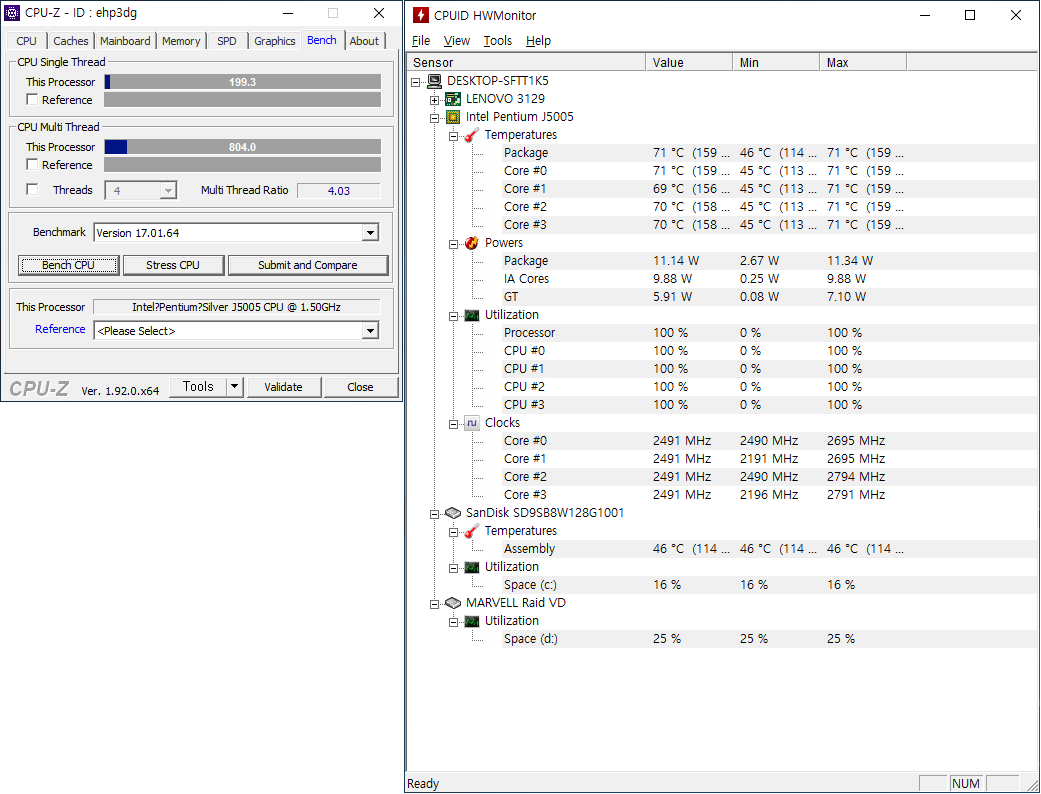This screenshot has width=1041, height=794.
Task: Open the Memory tab
Action: pos(181,40)
